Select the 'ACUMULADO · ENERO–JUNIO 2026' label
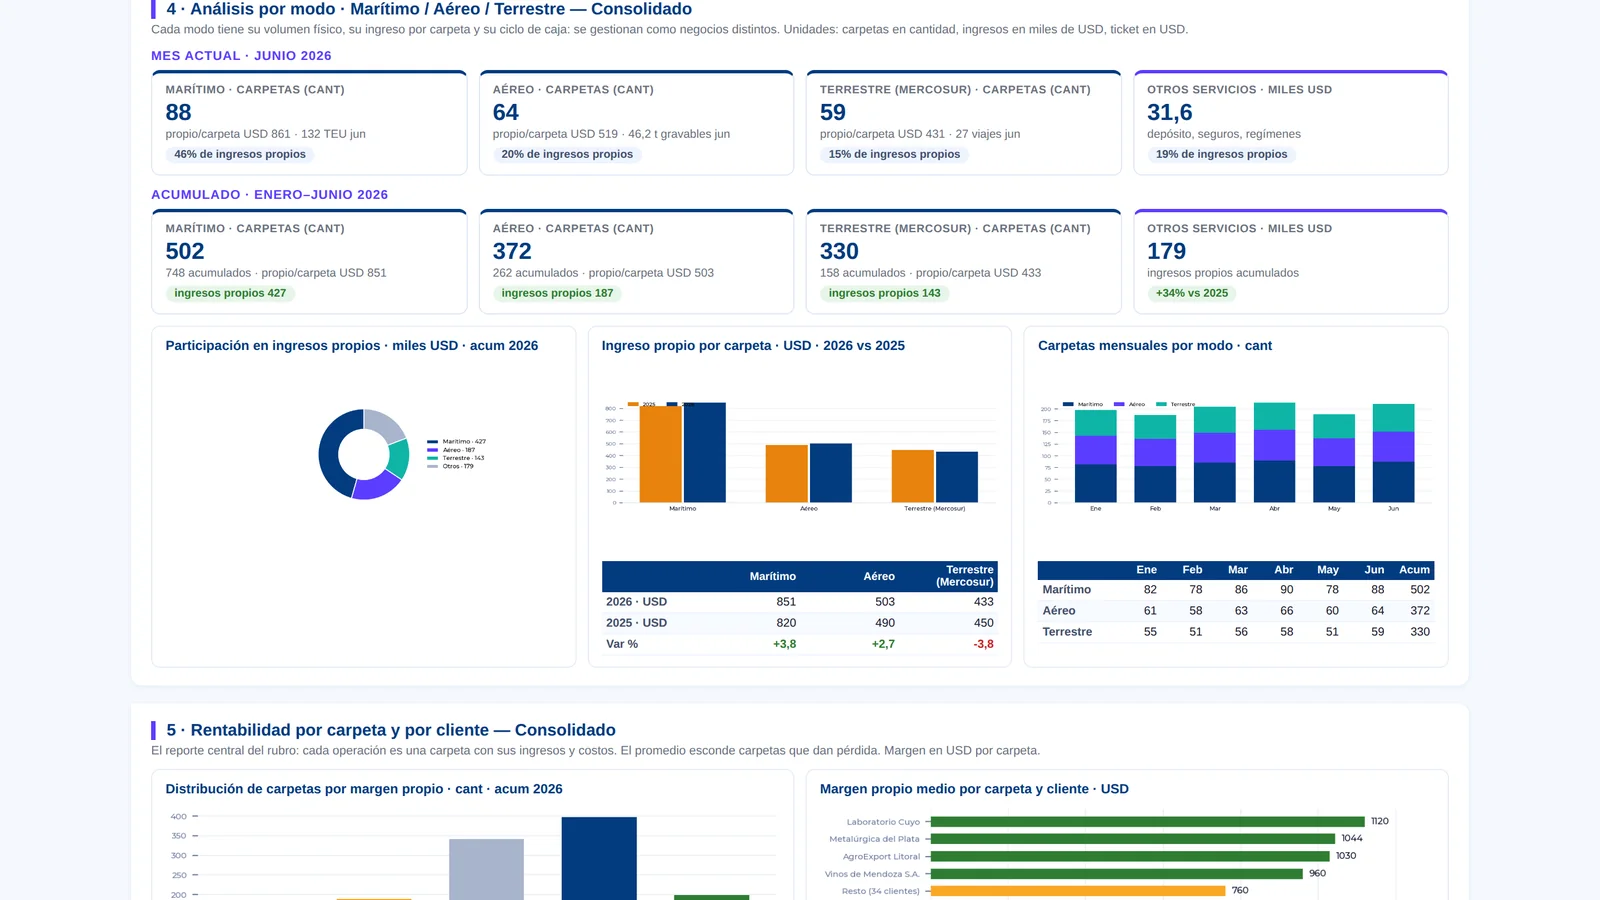 (x=269, y=195)
